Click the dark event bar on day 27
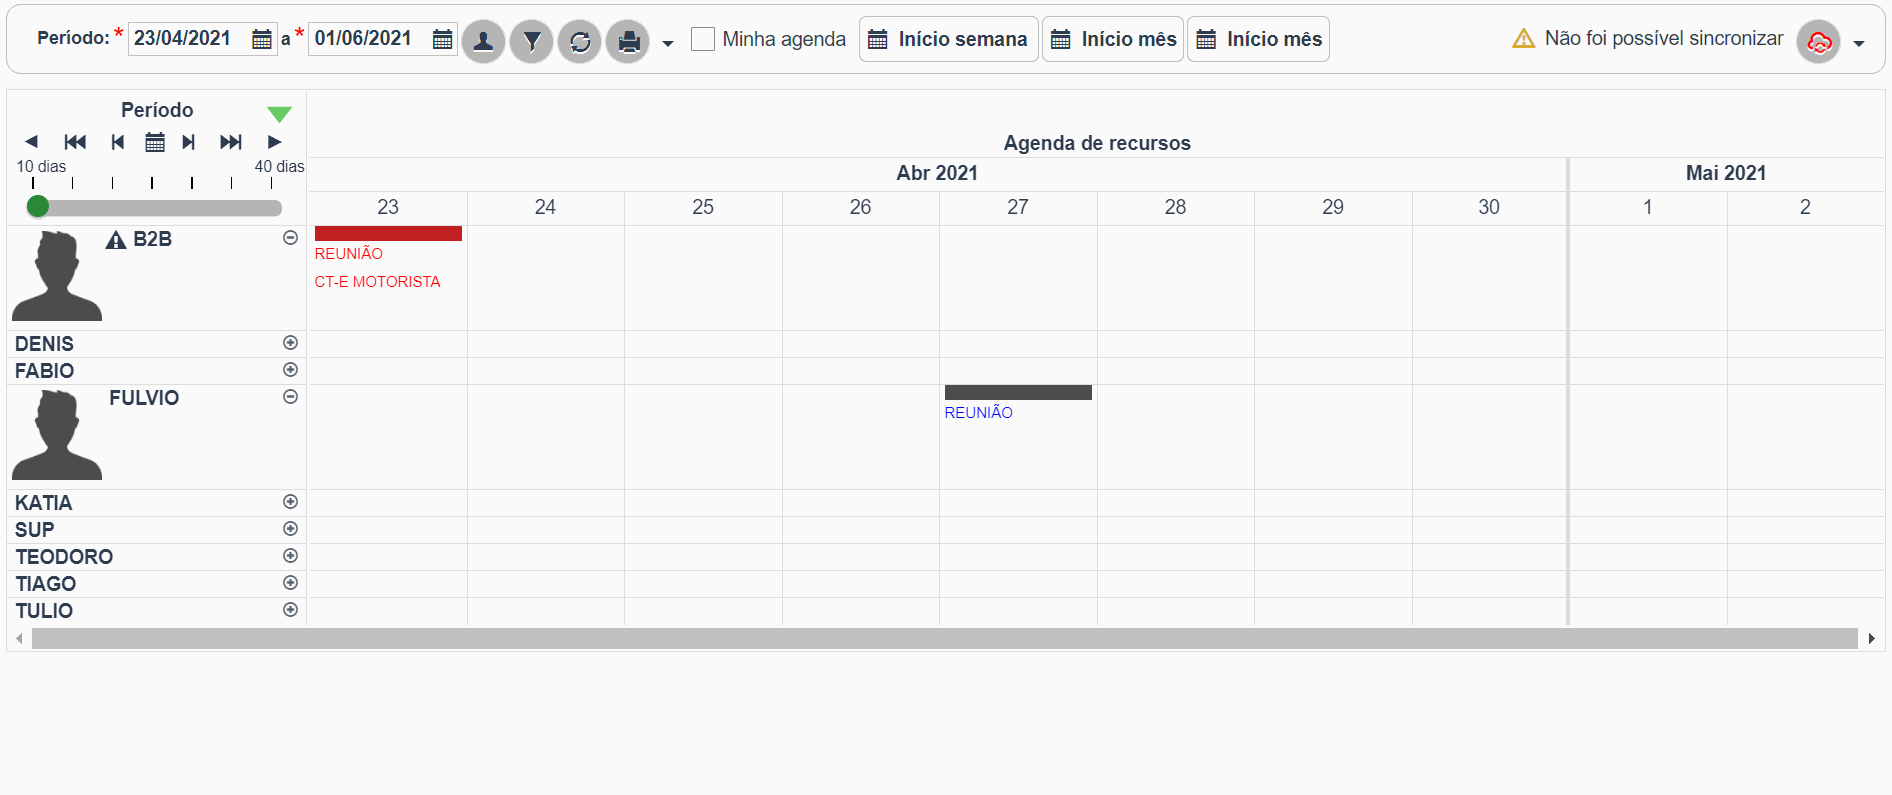This screenshot has width=1892, height=795. point(1018,392)
